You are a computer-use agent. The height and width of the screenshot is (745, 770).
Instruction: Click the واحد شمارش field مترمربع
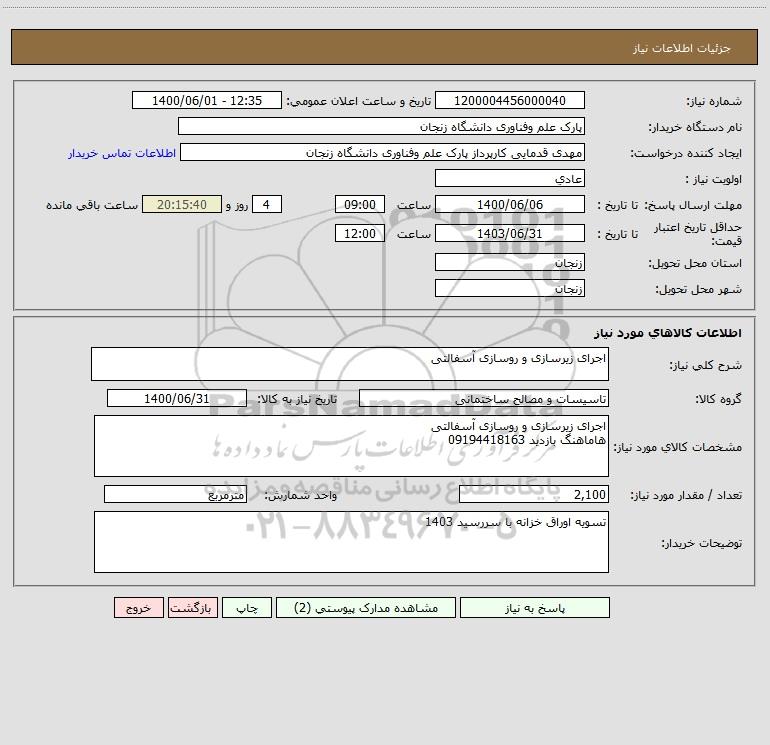(175, 494)
